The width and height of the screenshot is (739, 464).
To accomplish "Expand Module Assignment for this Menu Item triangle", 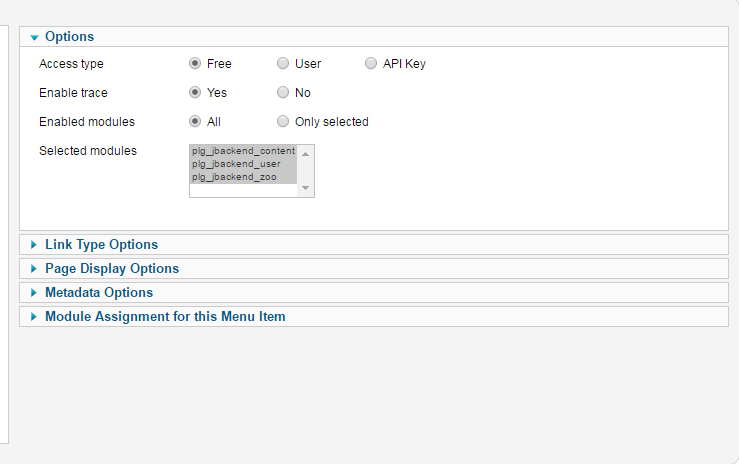I will (33, 317).
